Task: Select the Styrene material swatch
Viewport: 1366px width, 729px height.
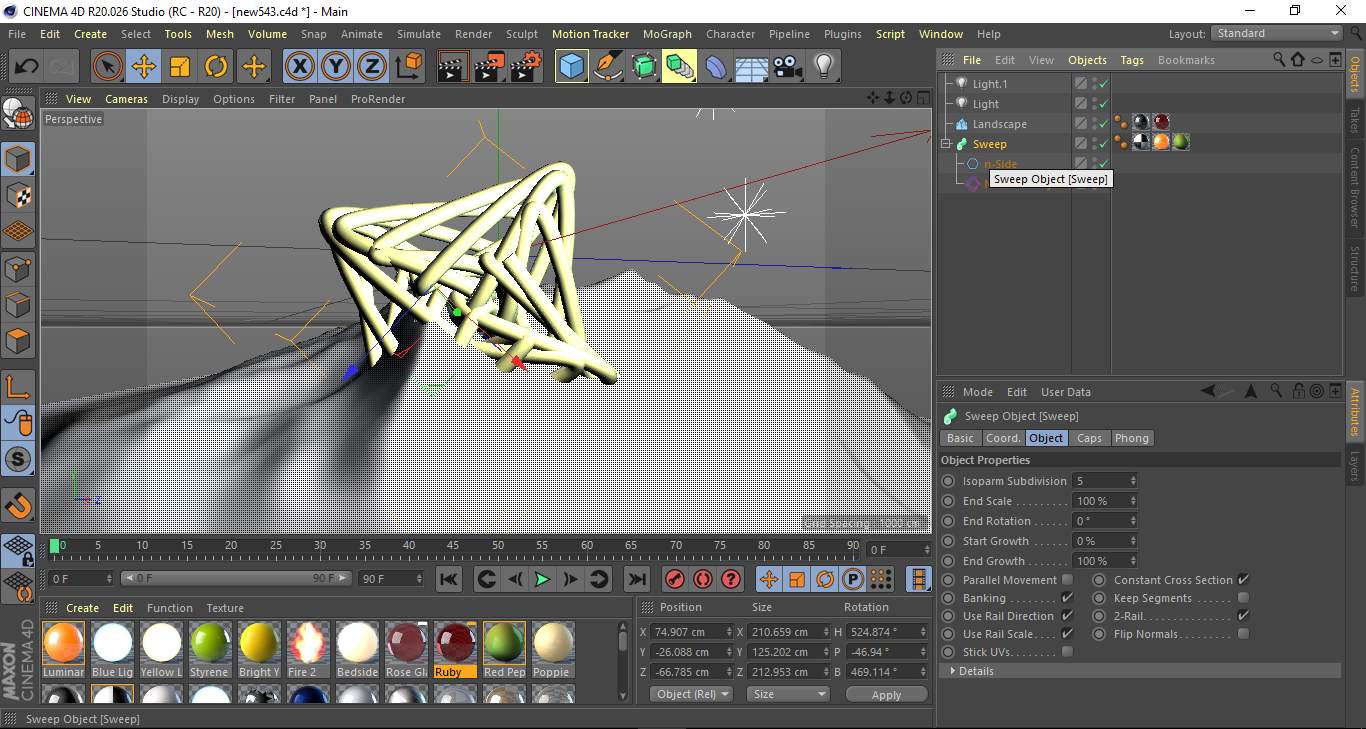Action: pyautogui.click(x=211, y=650)
